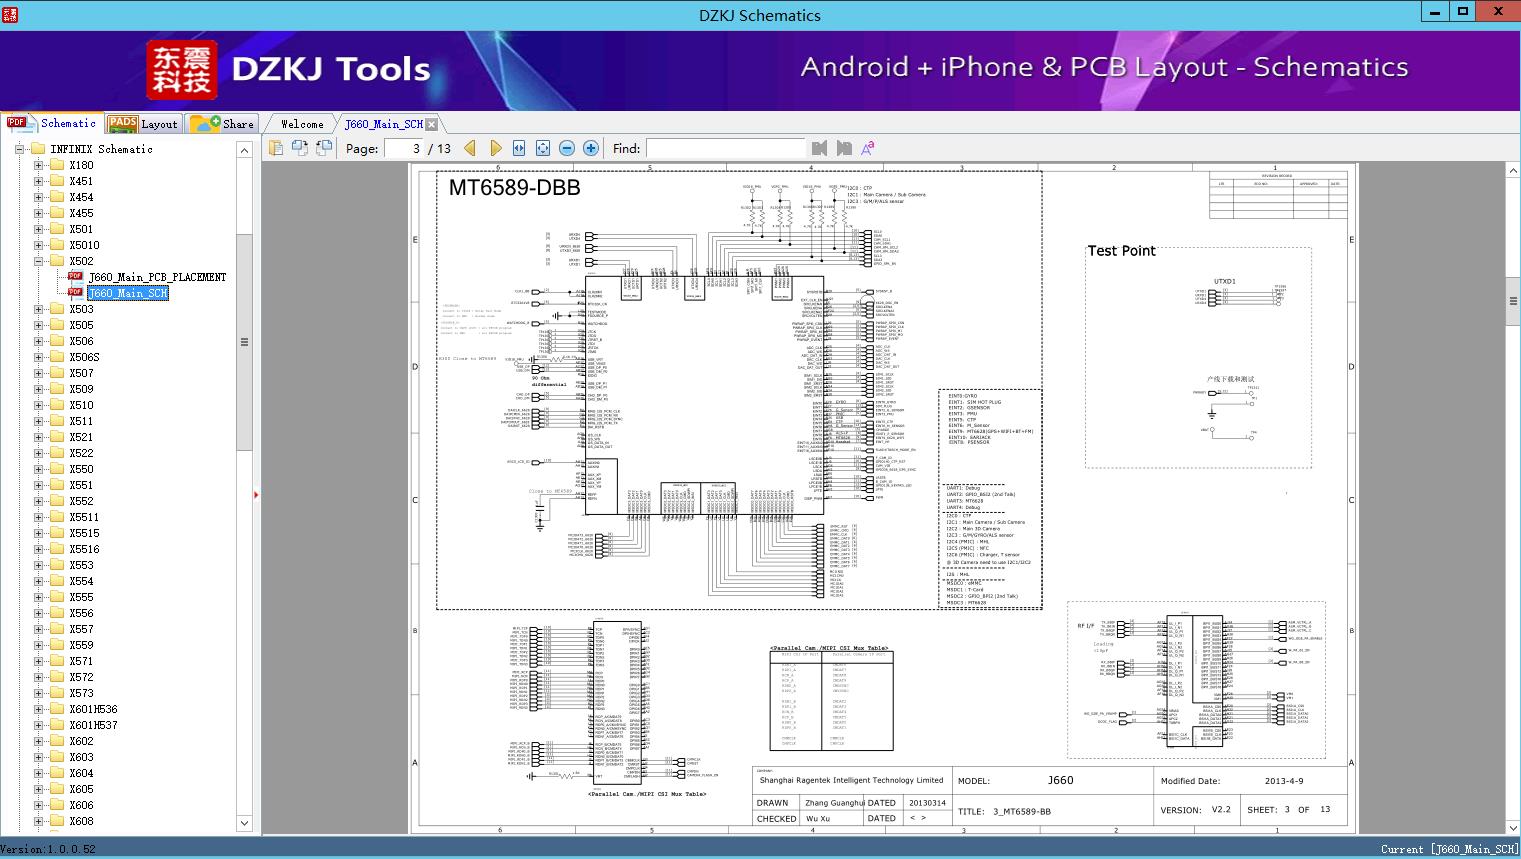This screenshot has width=1521, height=859.
Task: Switch to the Layout tab
Action: click(143, 124)
